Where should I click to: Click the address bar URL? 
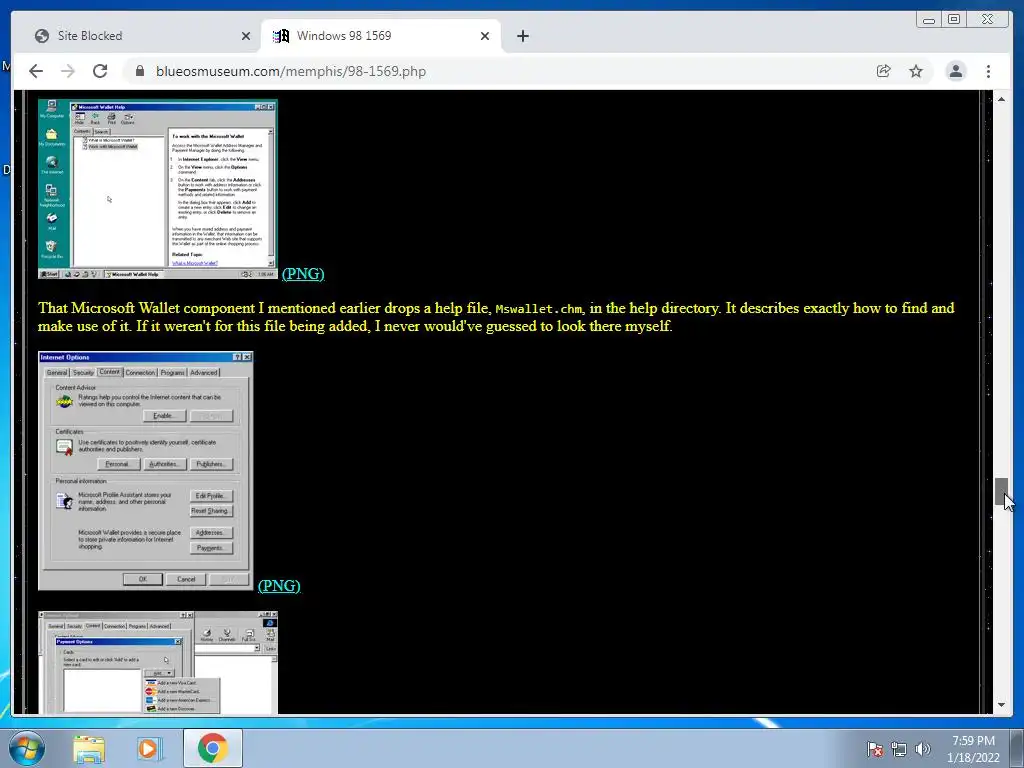point(291,71)
